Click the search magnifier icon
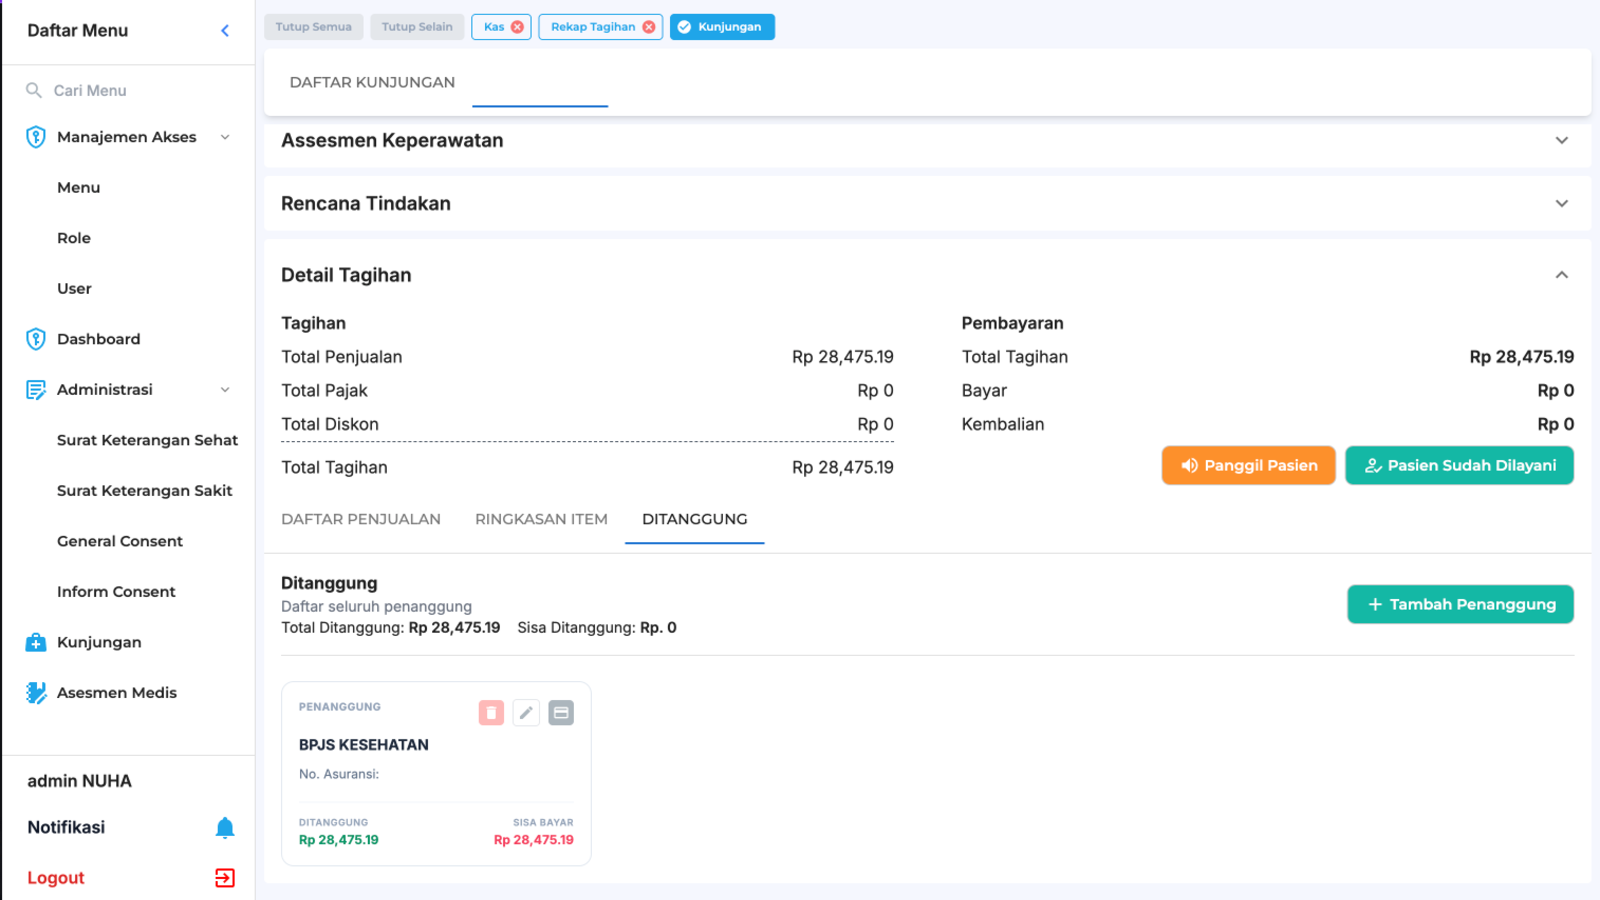The height and width of the screenshot is (900, 1600). coord(34,90)
